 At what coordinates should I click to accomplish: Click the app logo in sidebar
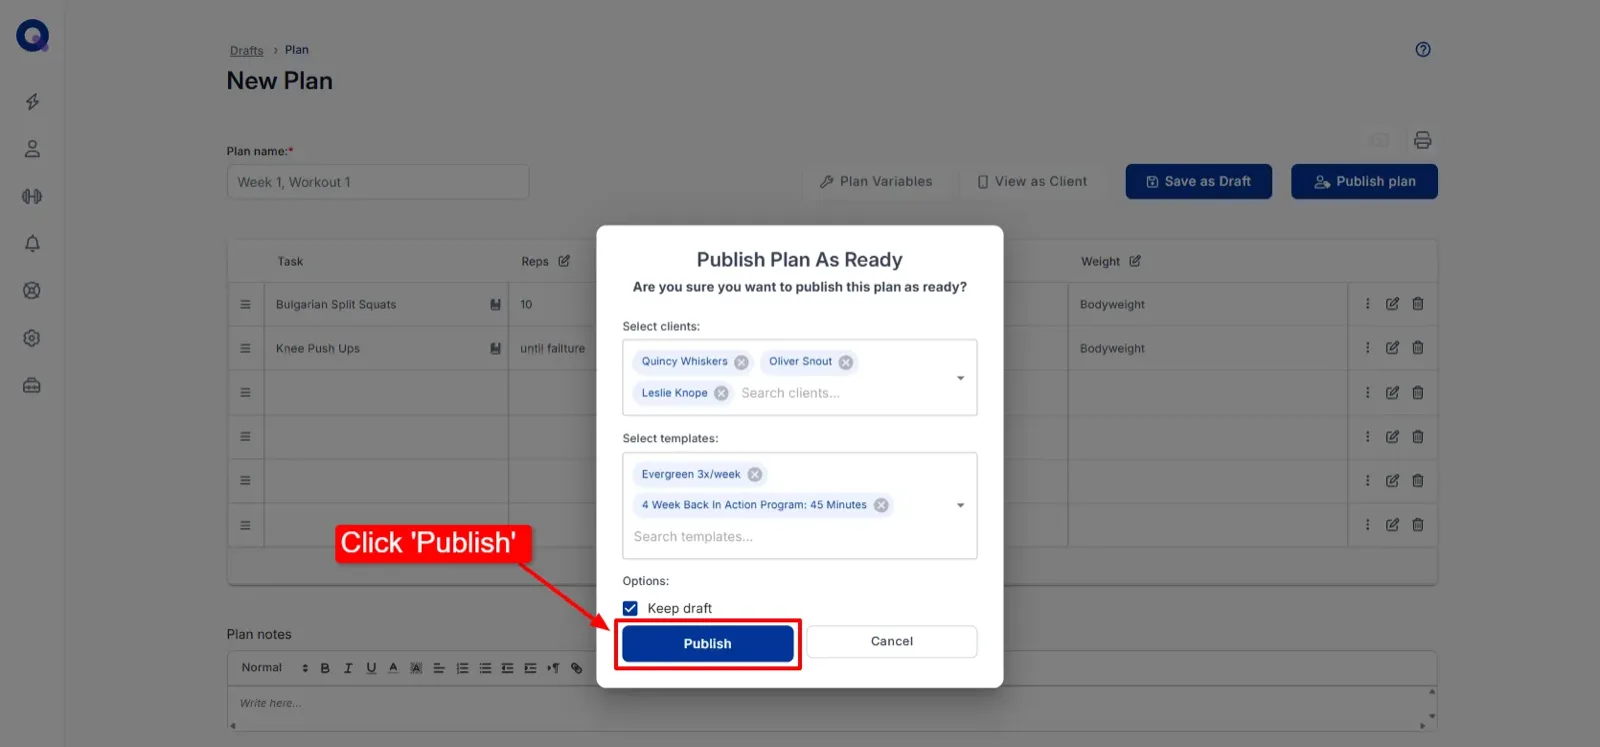click(x=32, y=36)
